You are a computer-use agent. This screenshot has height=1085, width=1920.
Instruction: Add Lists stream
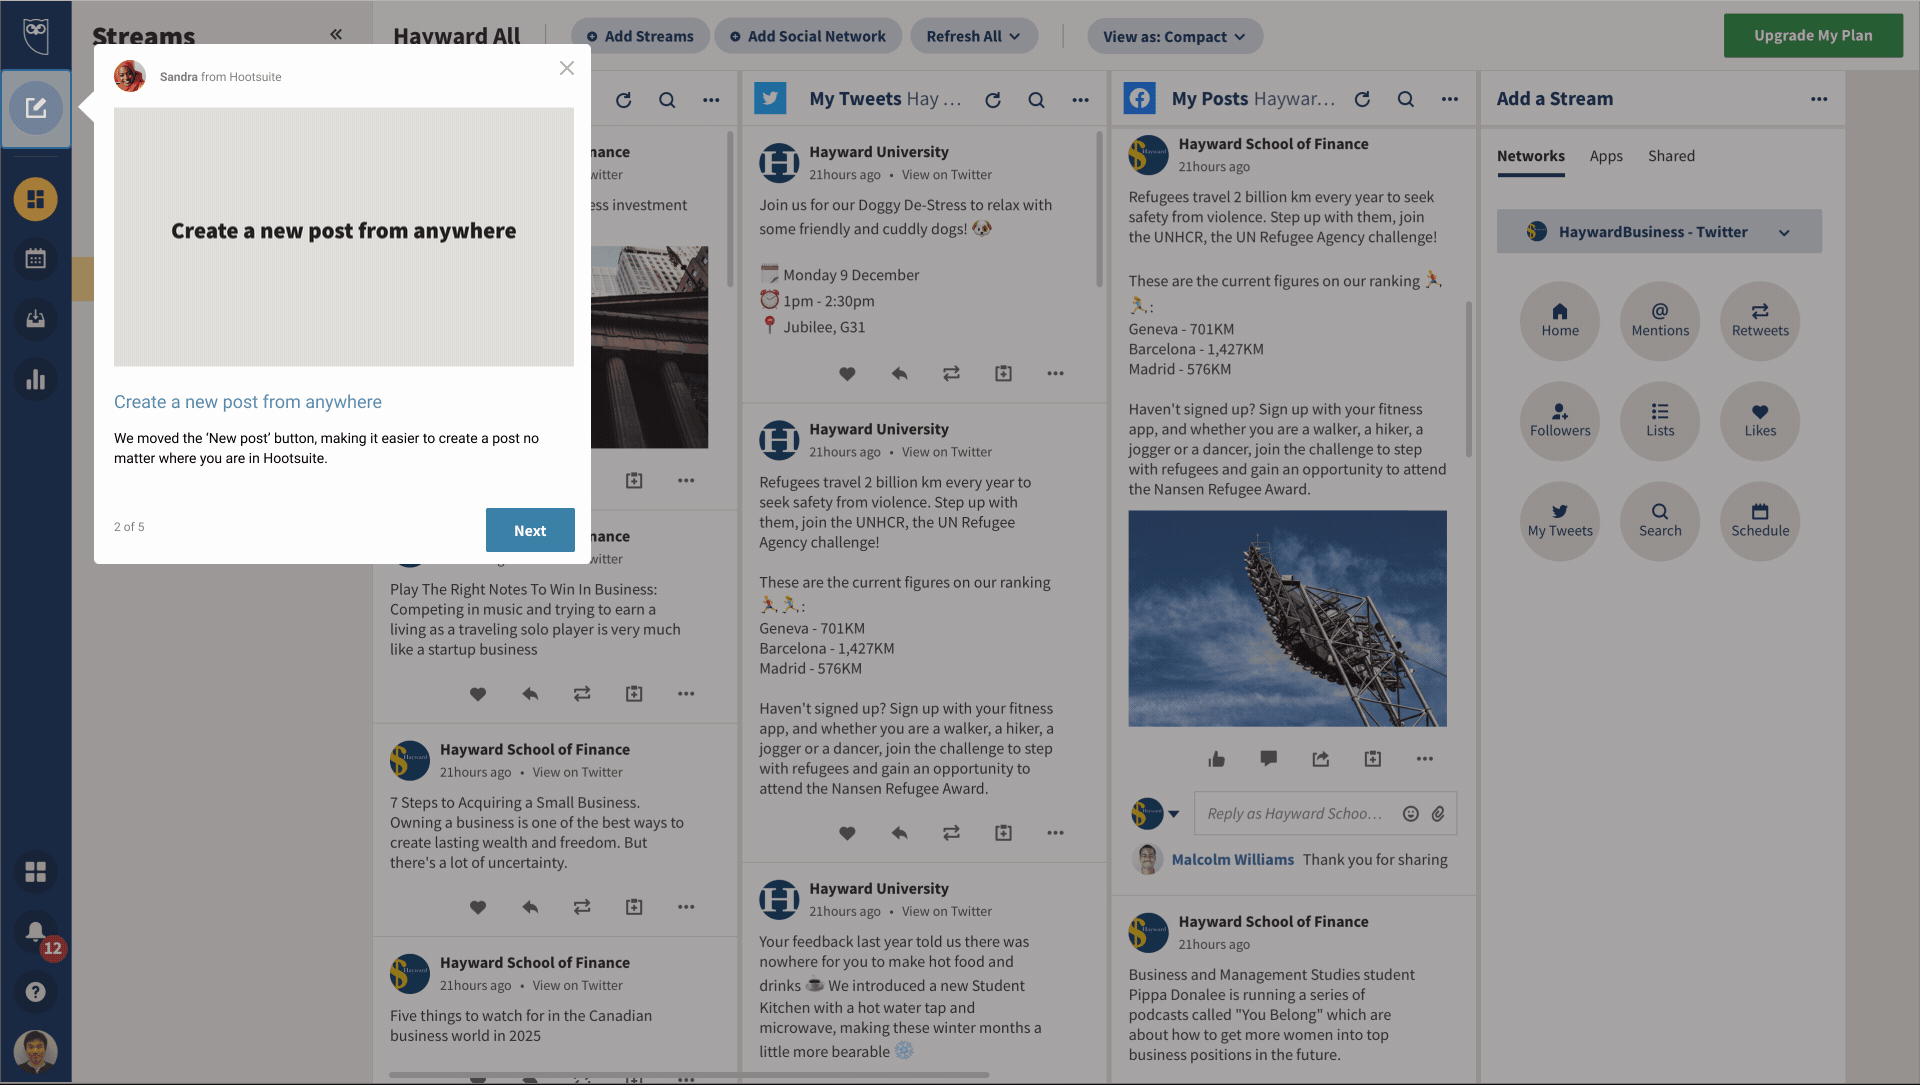[x=1660, y=421]
